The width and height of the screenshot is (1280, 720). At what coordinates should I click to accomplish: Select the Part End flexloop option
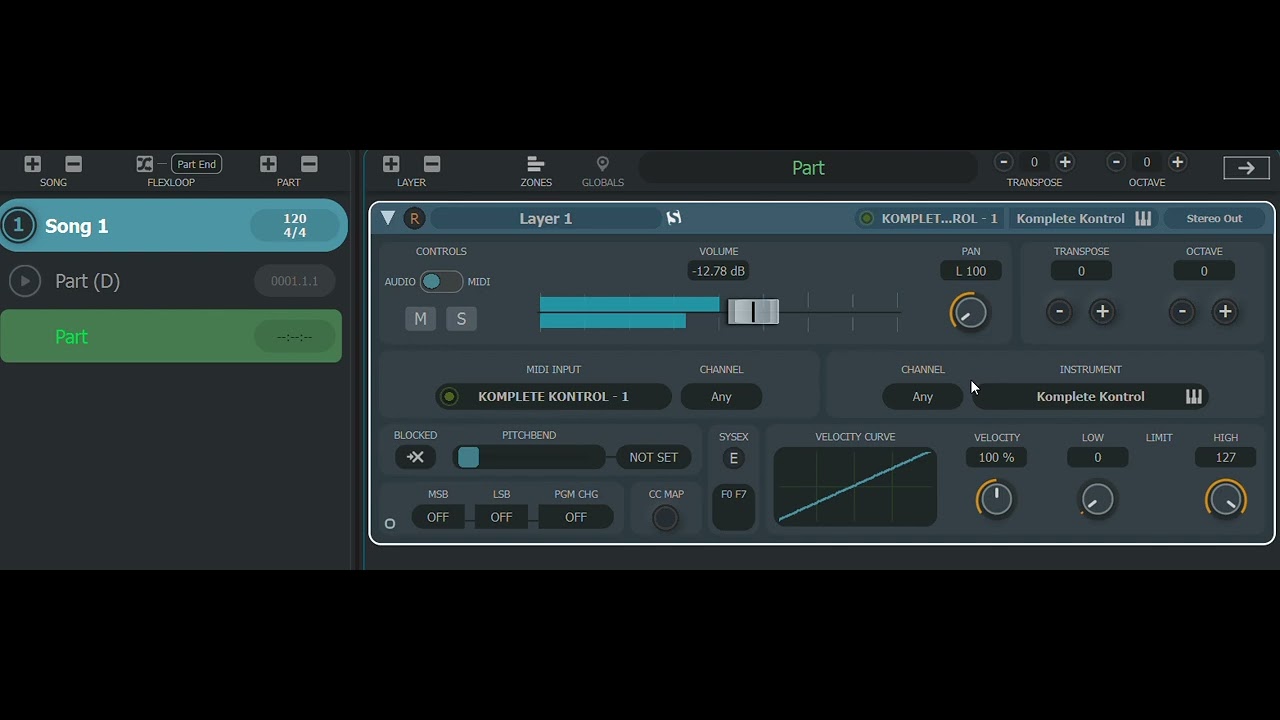coord(197,164)
